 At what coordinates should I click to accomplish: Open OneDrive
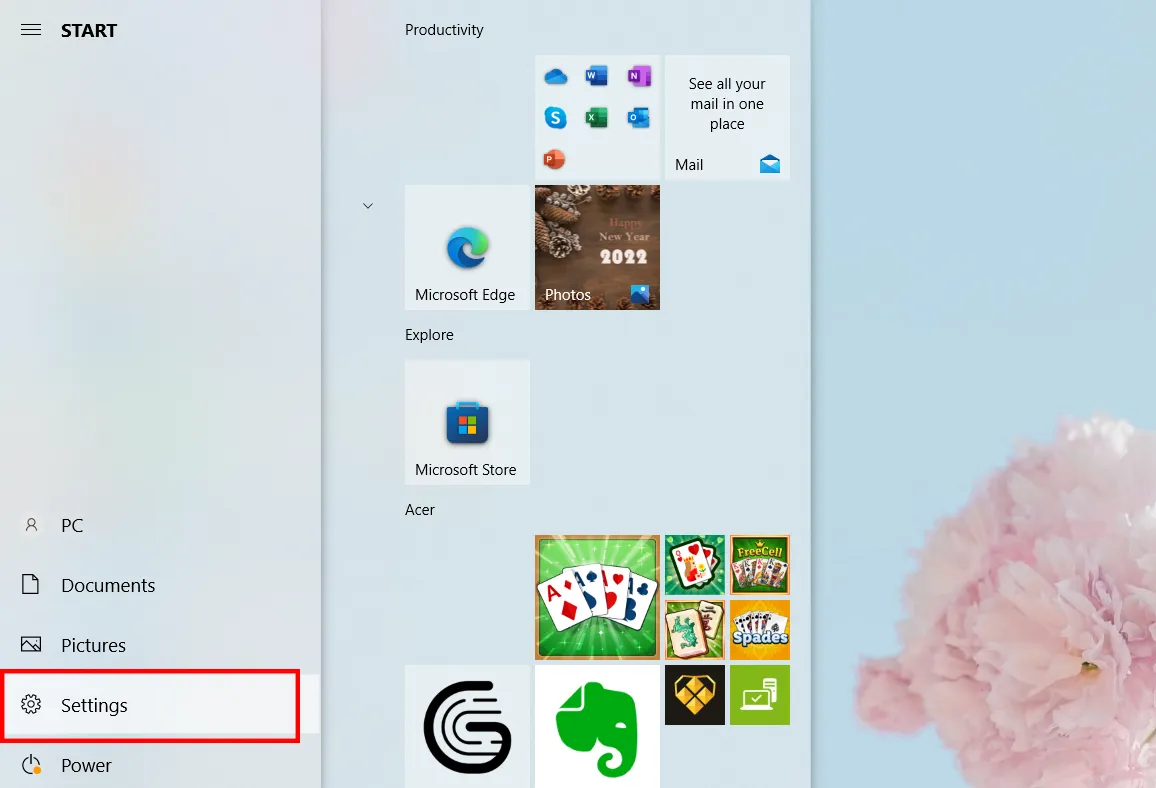(555, 75)
